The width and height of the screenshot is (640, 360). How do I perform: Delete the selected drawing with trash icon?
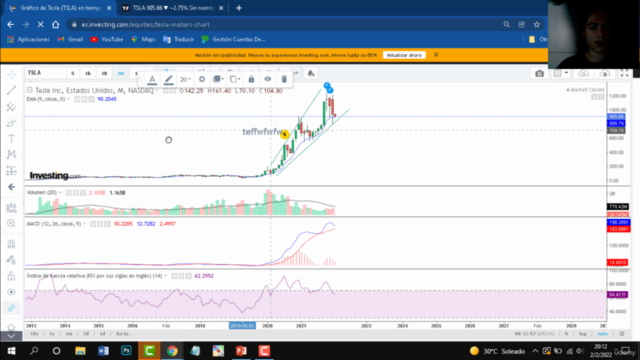[x=284, y=79]
